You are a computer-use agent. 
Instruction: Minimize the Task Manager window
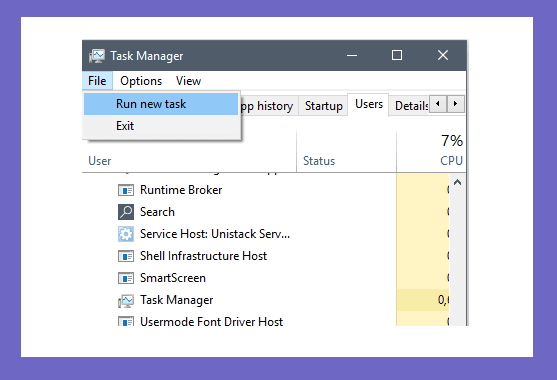(x=352, y=55)
